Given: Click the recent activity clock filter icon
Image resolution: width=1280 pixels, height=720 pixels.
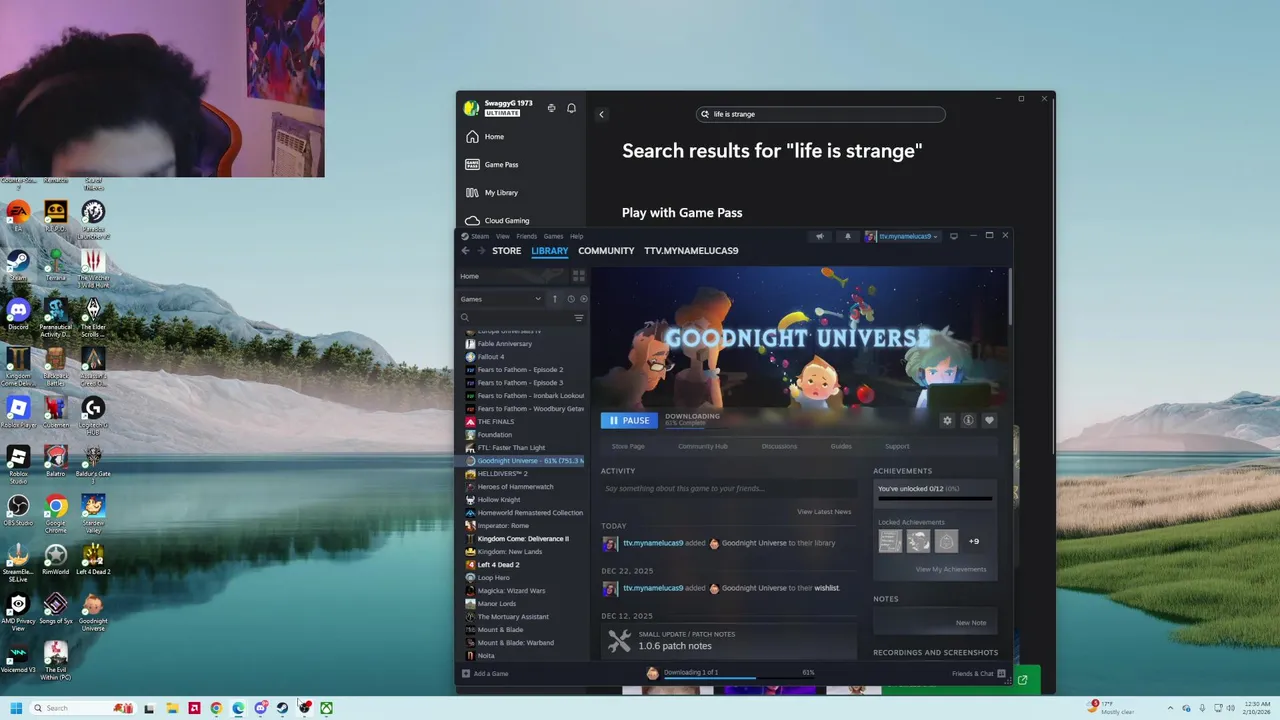Looking at the screenshot, I should 571,299.
